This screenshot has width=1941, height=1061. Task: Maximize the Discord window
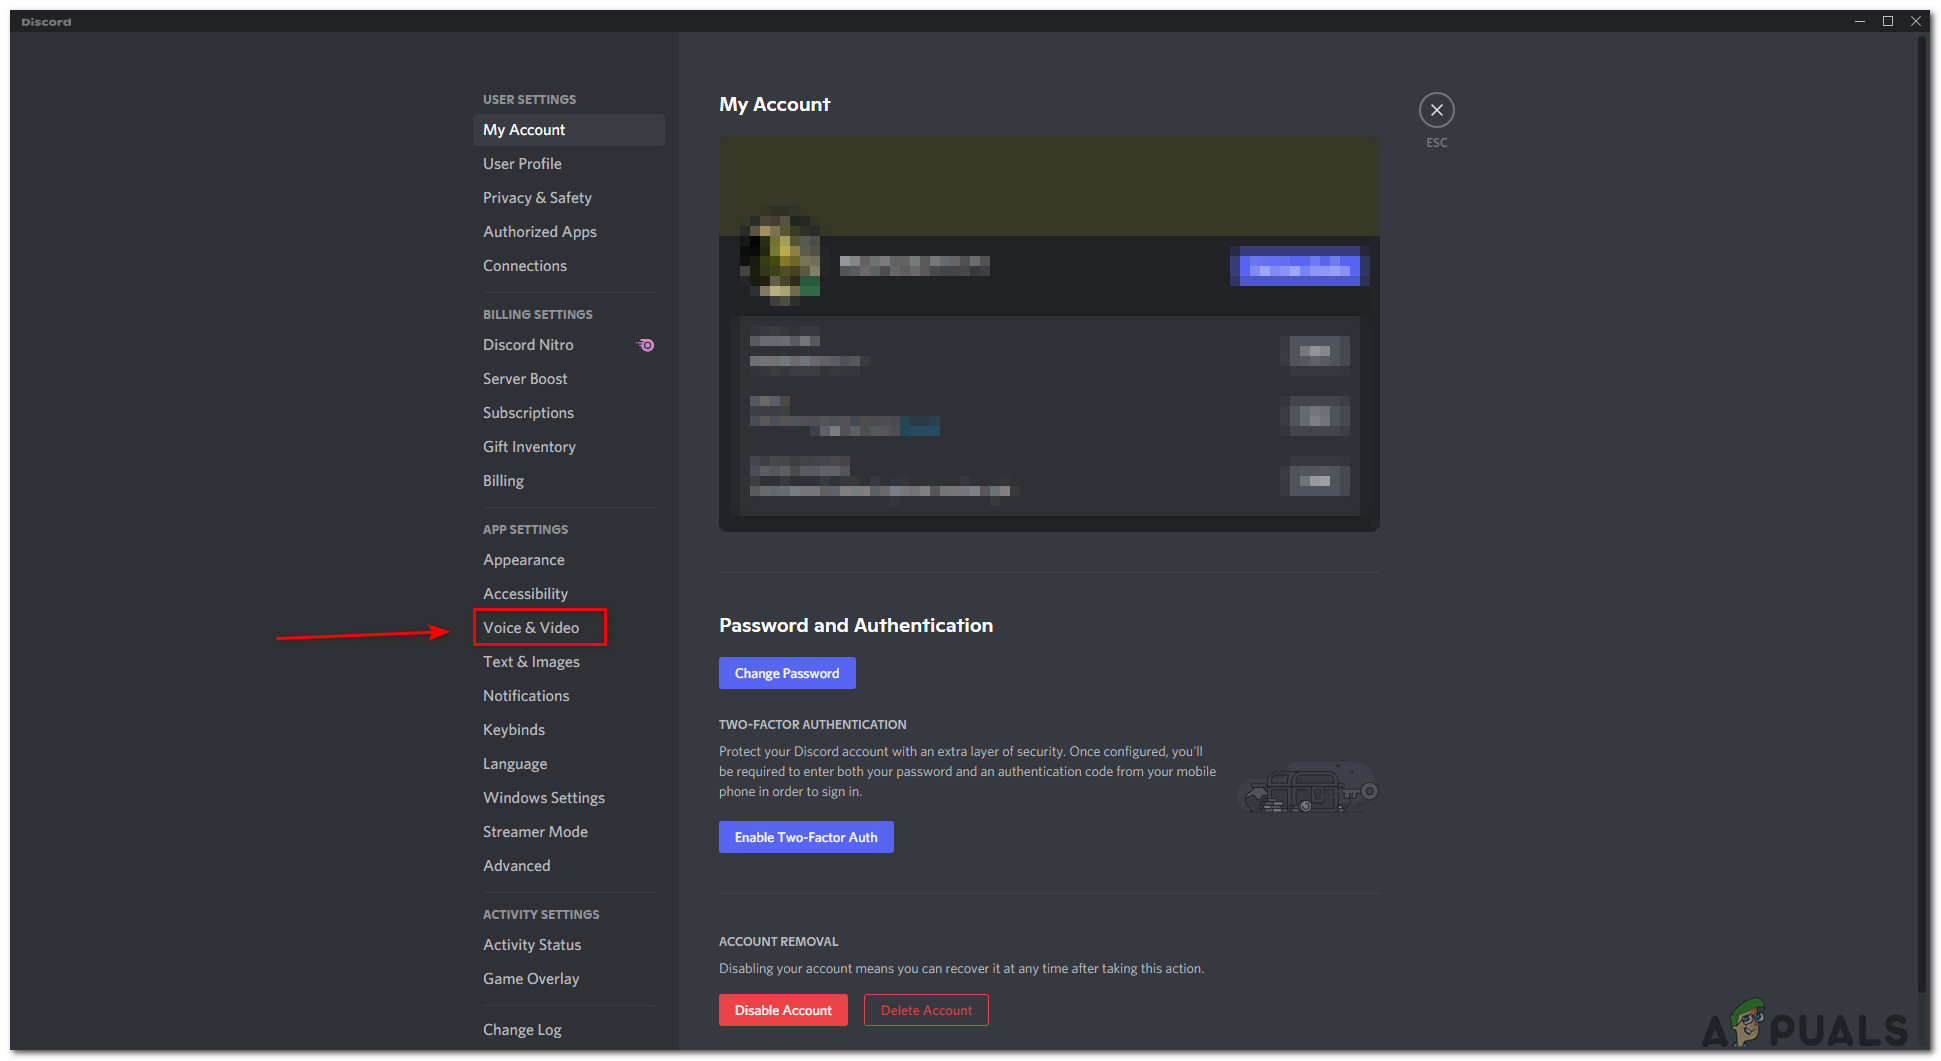pyautogui.click(x=1888, y=21)
